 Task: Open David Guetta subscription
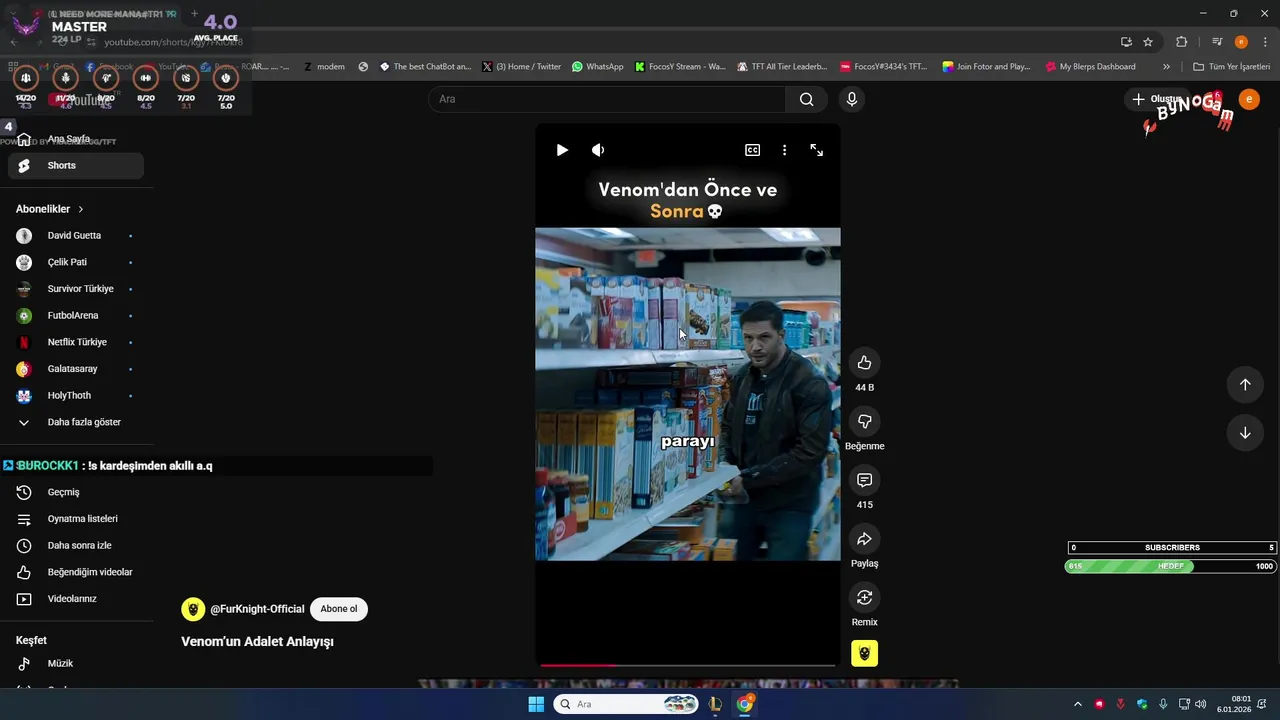[75, 236]
